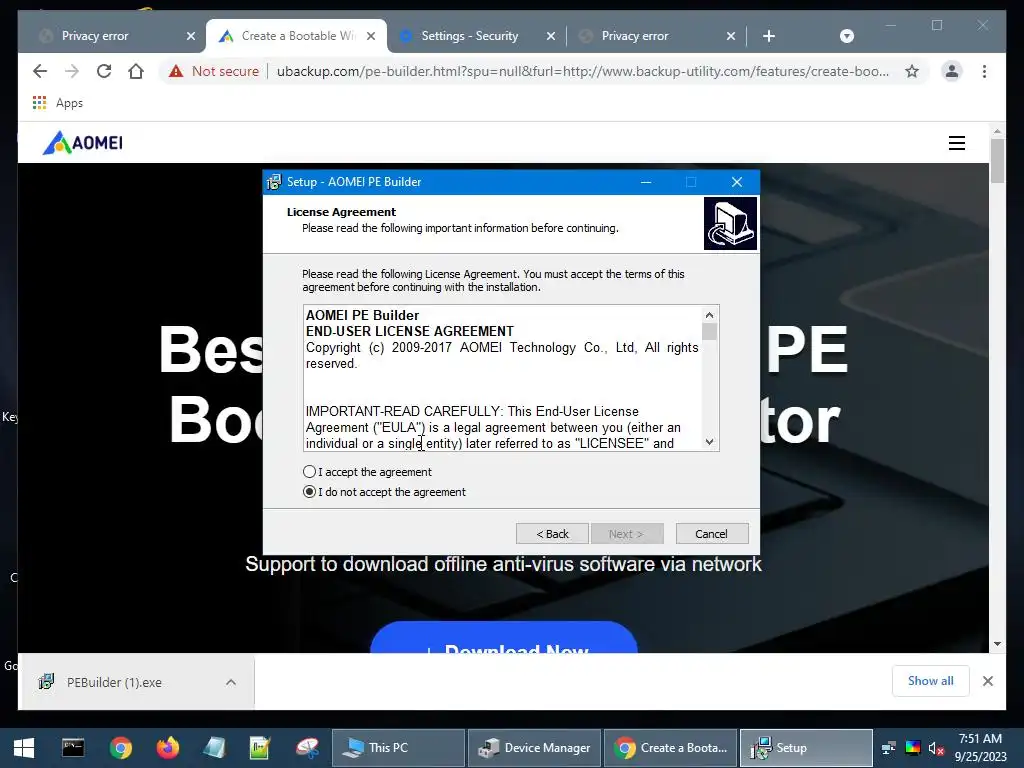The width and height of the screenshot is (1024, 768).
Task: Open the Snipping Tool taskbar icon
Action: [x=307, y=748]
